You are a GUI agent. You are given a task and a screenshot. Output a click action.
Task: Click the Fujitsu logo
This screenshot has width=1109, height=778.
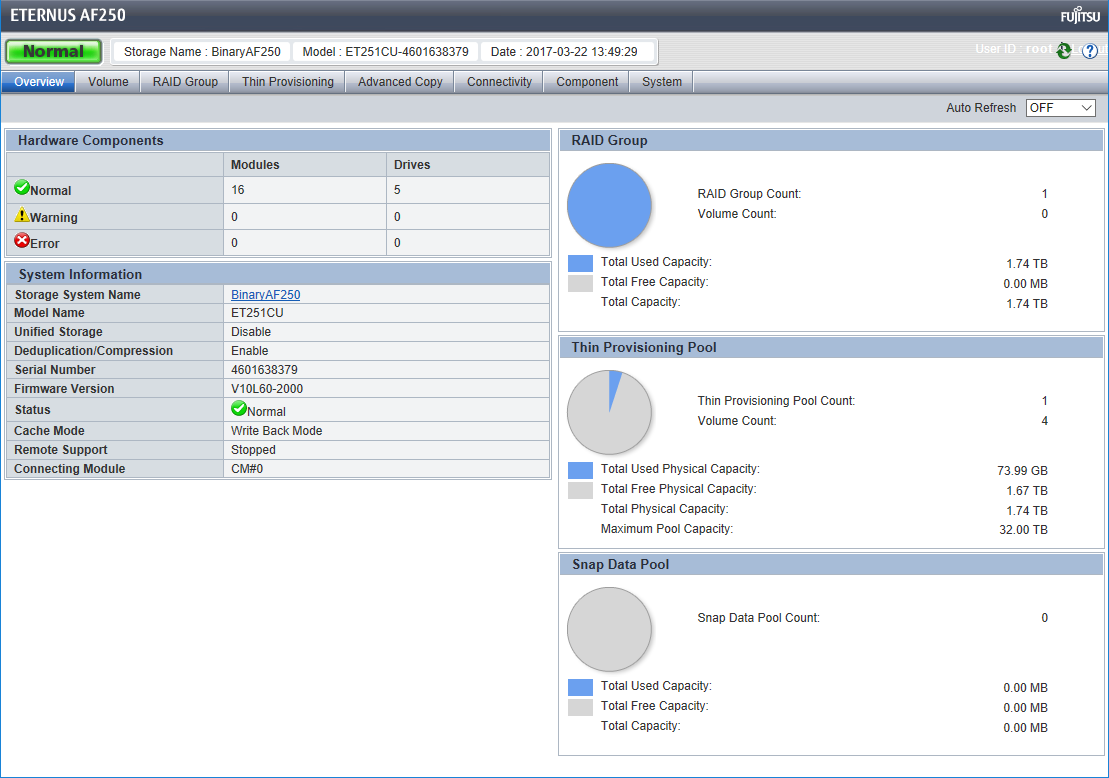coord(1081,16)
